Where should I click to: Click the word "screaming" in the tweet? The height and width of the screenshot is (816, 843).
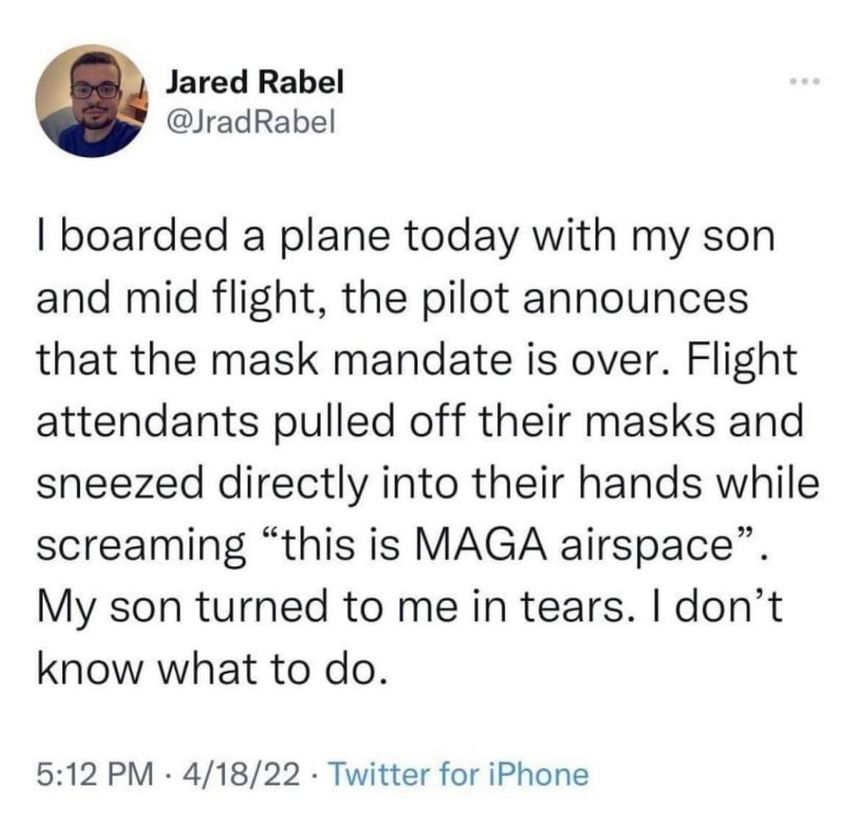pyautogui.click(x=139, y=547)
